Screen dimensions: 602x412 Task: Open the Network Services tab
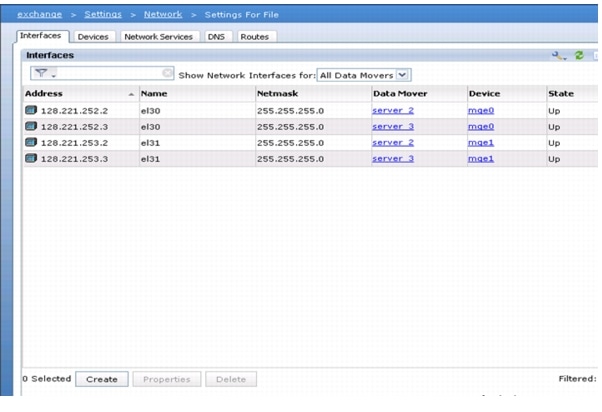coord(160,36)
